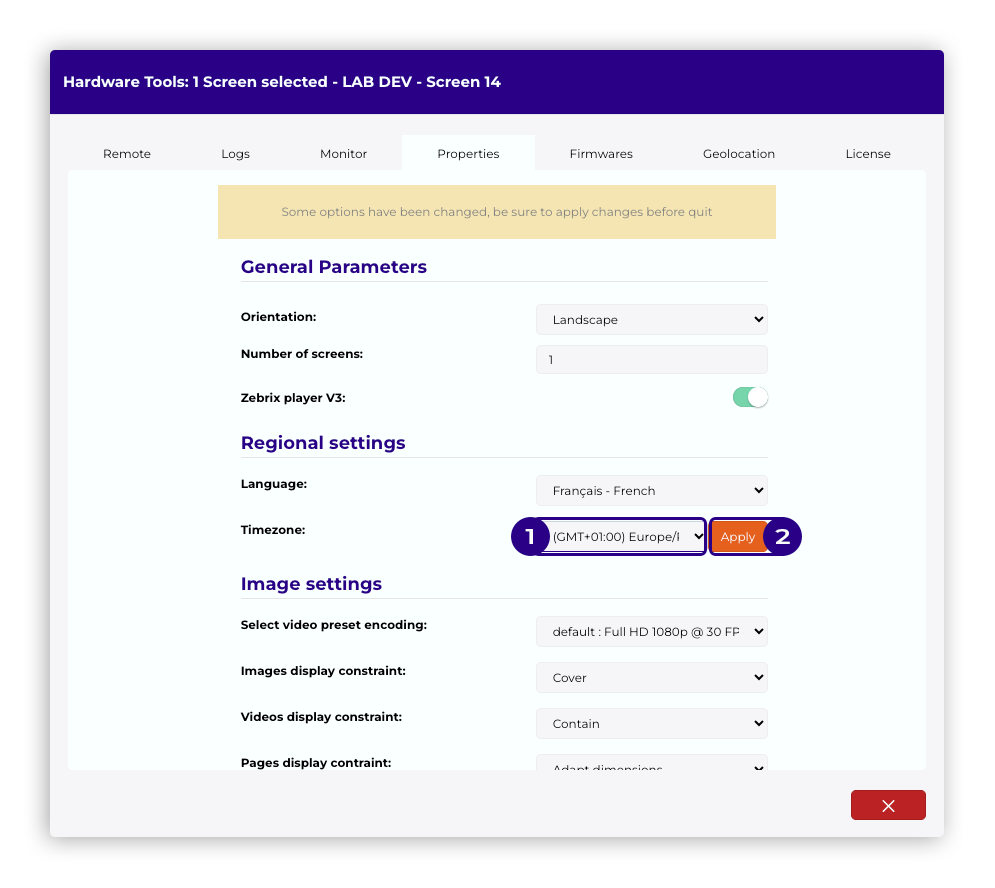Open the License tab

(x=867, y=154)
